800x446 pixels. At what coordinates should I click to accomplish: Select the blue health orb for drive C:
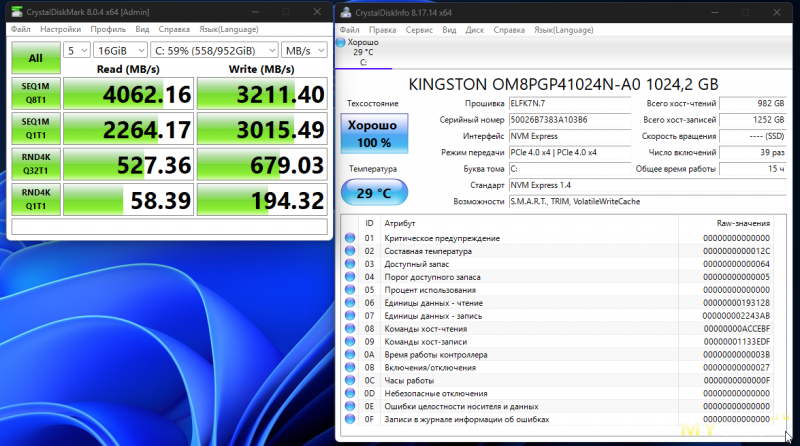point(341,42)
